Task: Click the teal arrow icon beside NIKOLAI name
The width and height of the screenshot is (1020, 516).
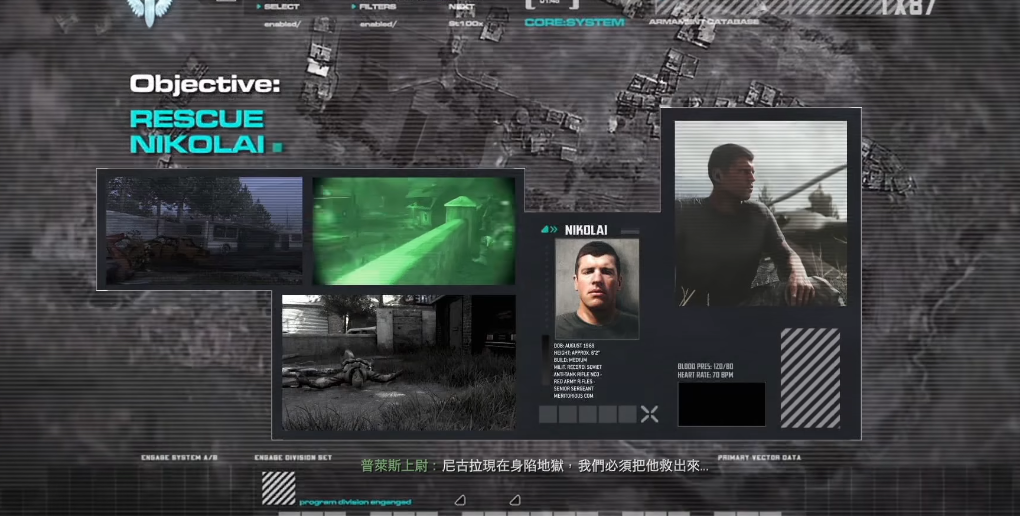Action: pyautogui.click(x=549, y=230)
